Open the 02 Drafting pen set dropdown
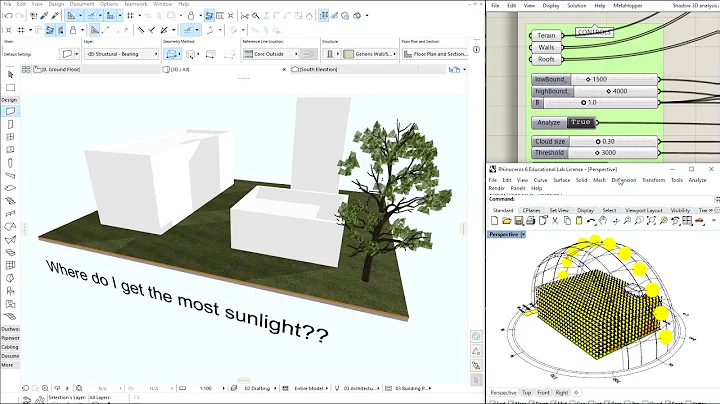The image size is (720, 404). [259, 388]
